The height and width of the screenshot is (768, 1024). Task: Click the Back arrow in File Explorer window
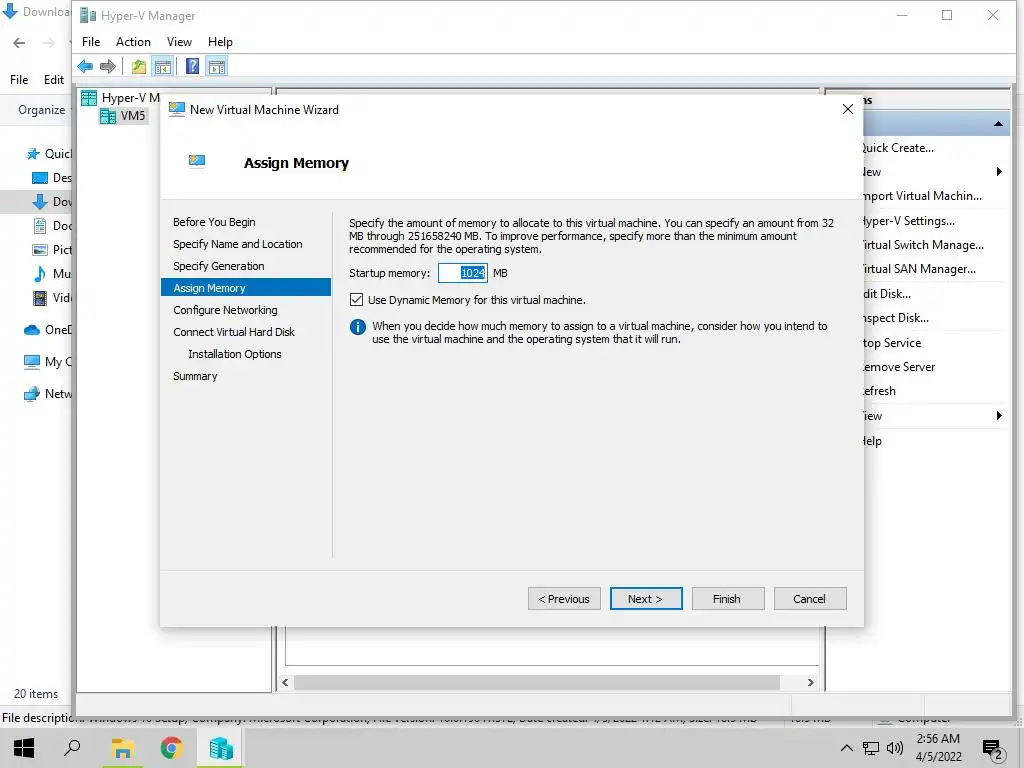(20, 43)
